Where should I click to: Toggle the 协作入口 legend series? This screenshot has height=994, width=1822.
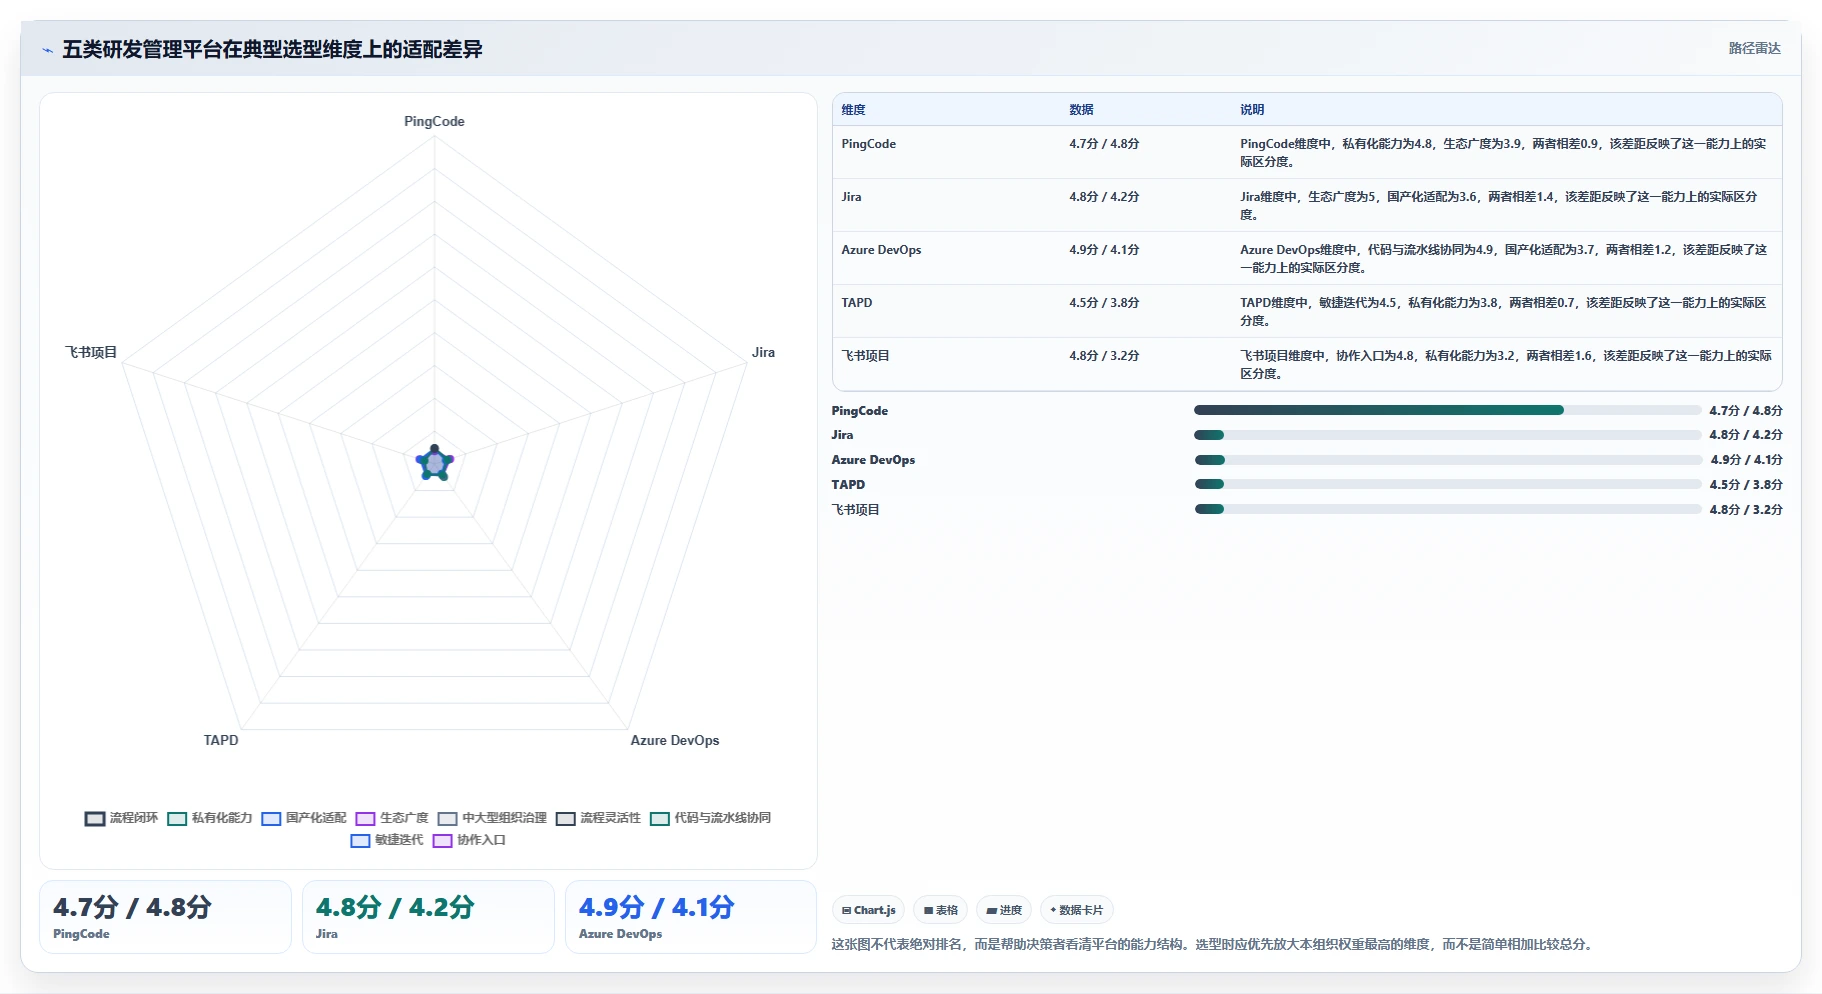tap(468, 840)
